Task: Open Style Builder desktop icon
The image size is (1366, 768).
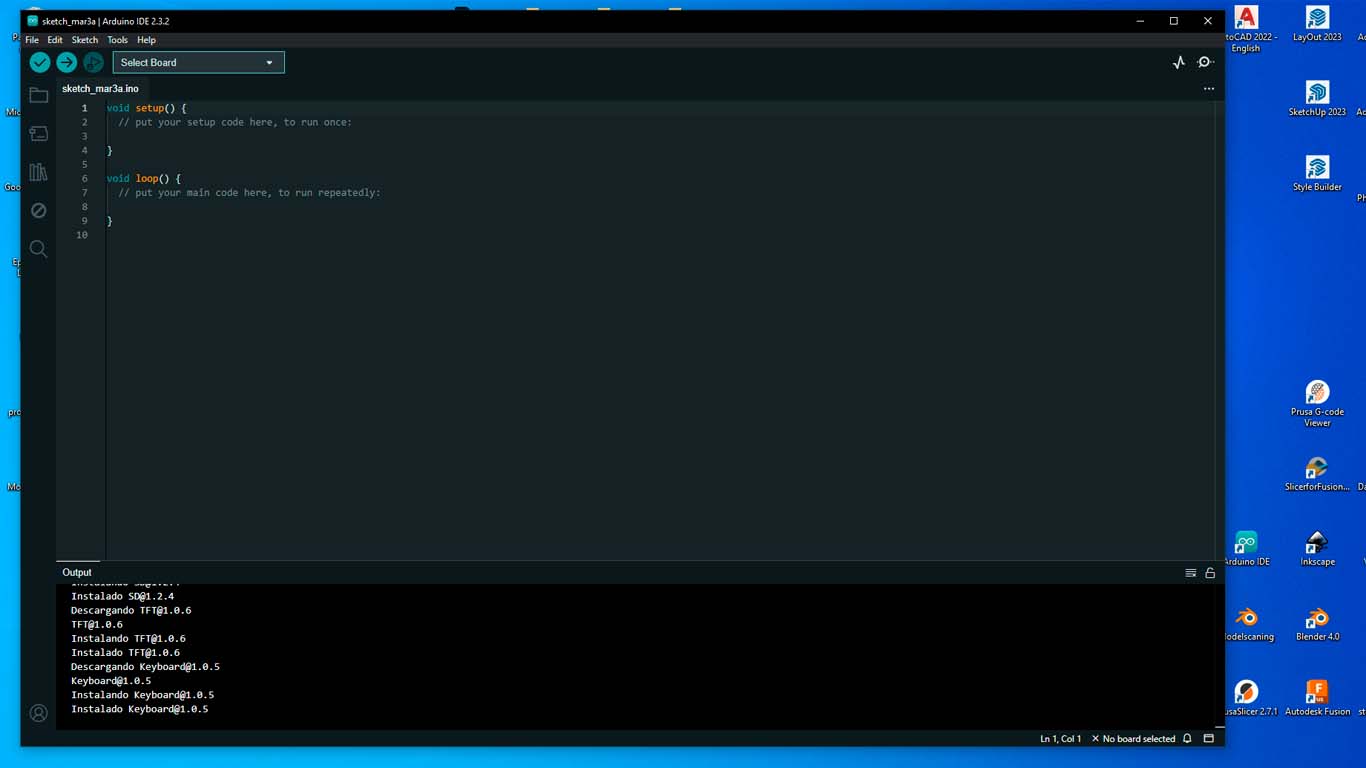Action: [1317, 174]
